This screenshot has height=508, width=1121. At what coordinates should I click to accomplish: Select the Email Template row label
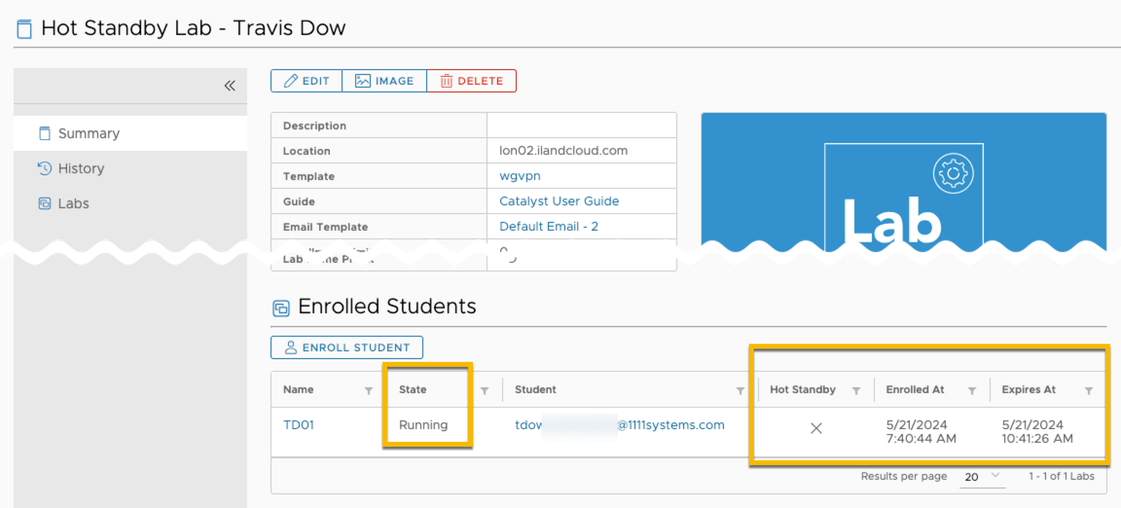325,227
